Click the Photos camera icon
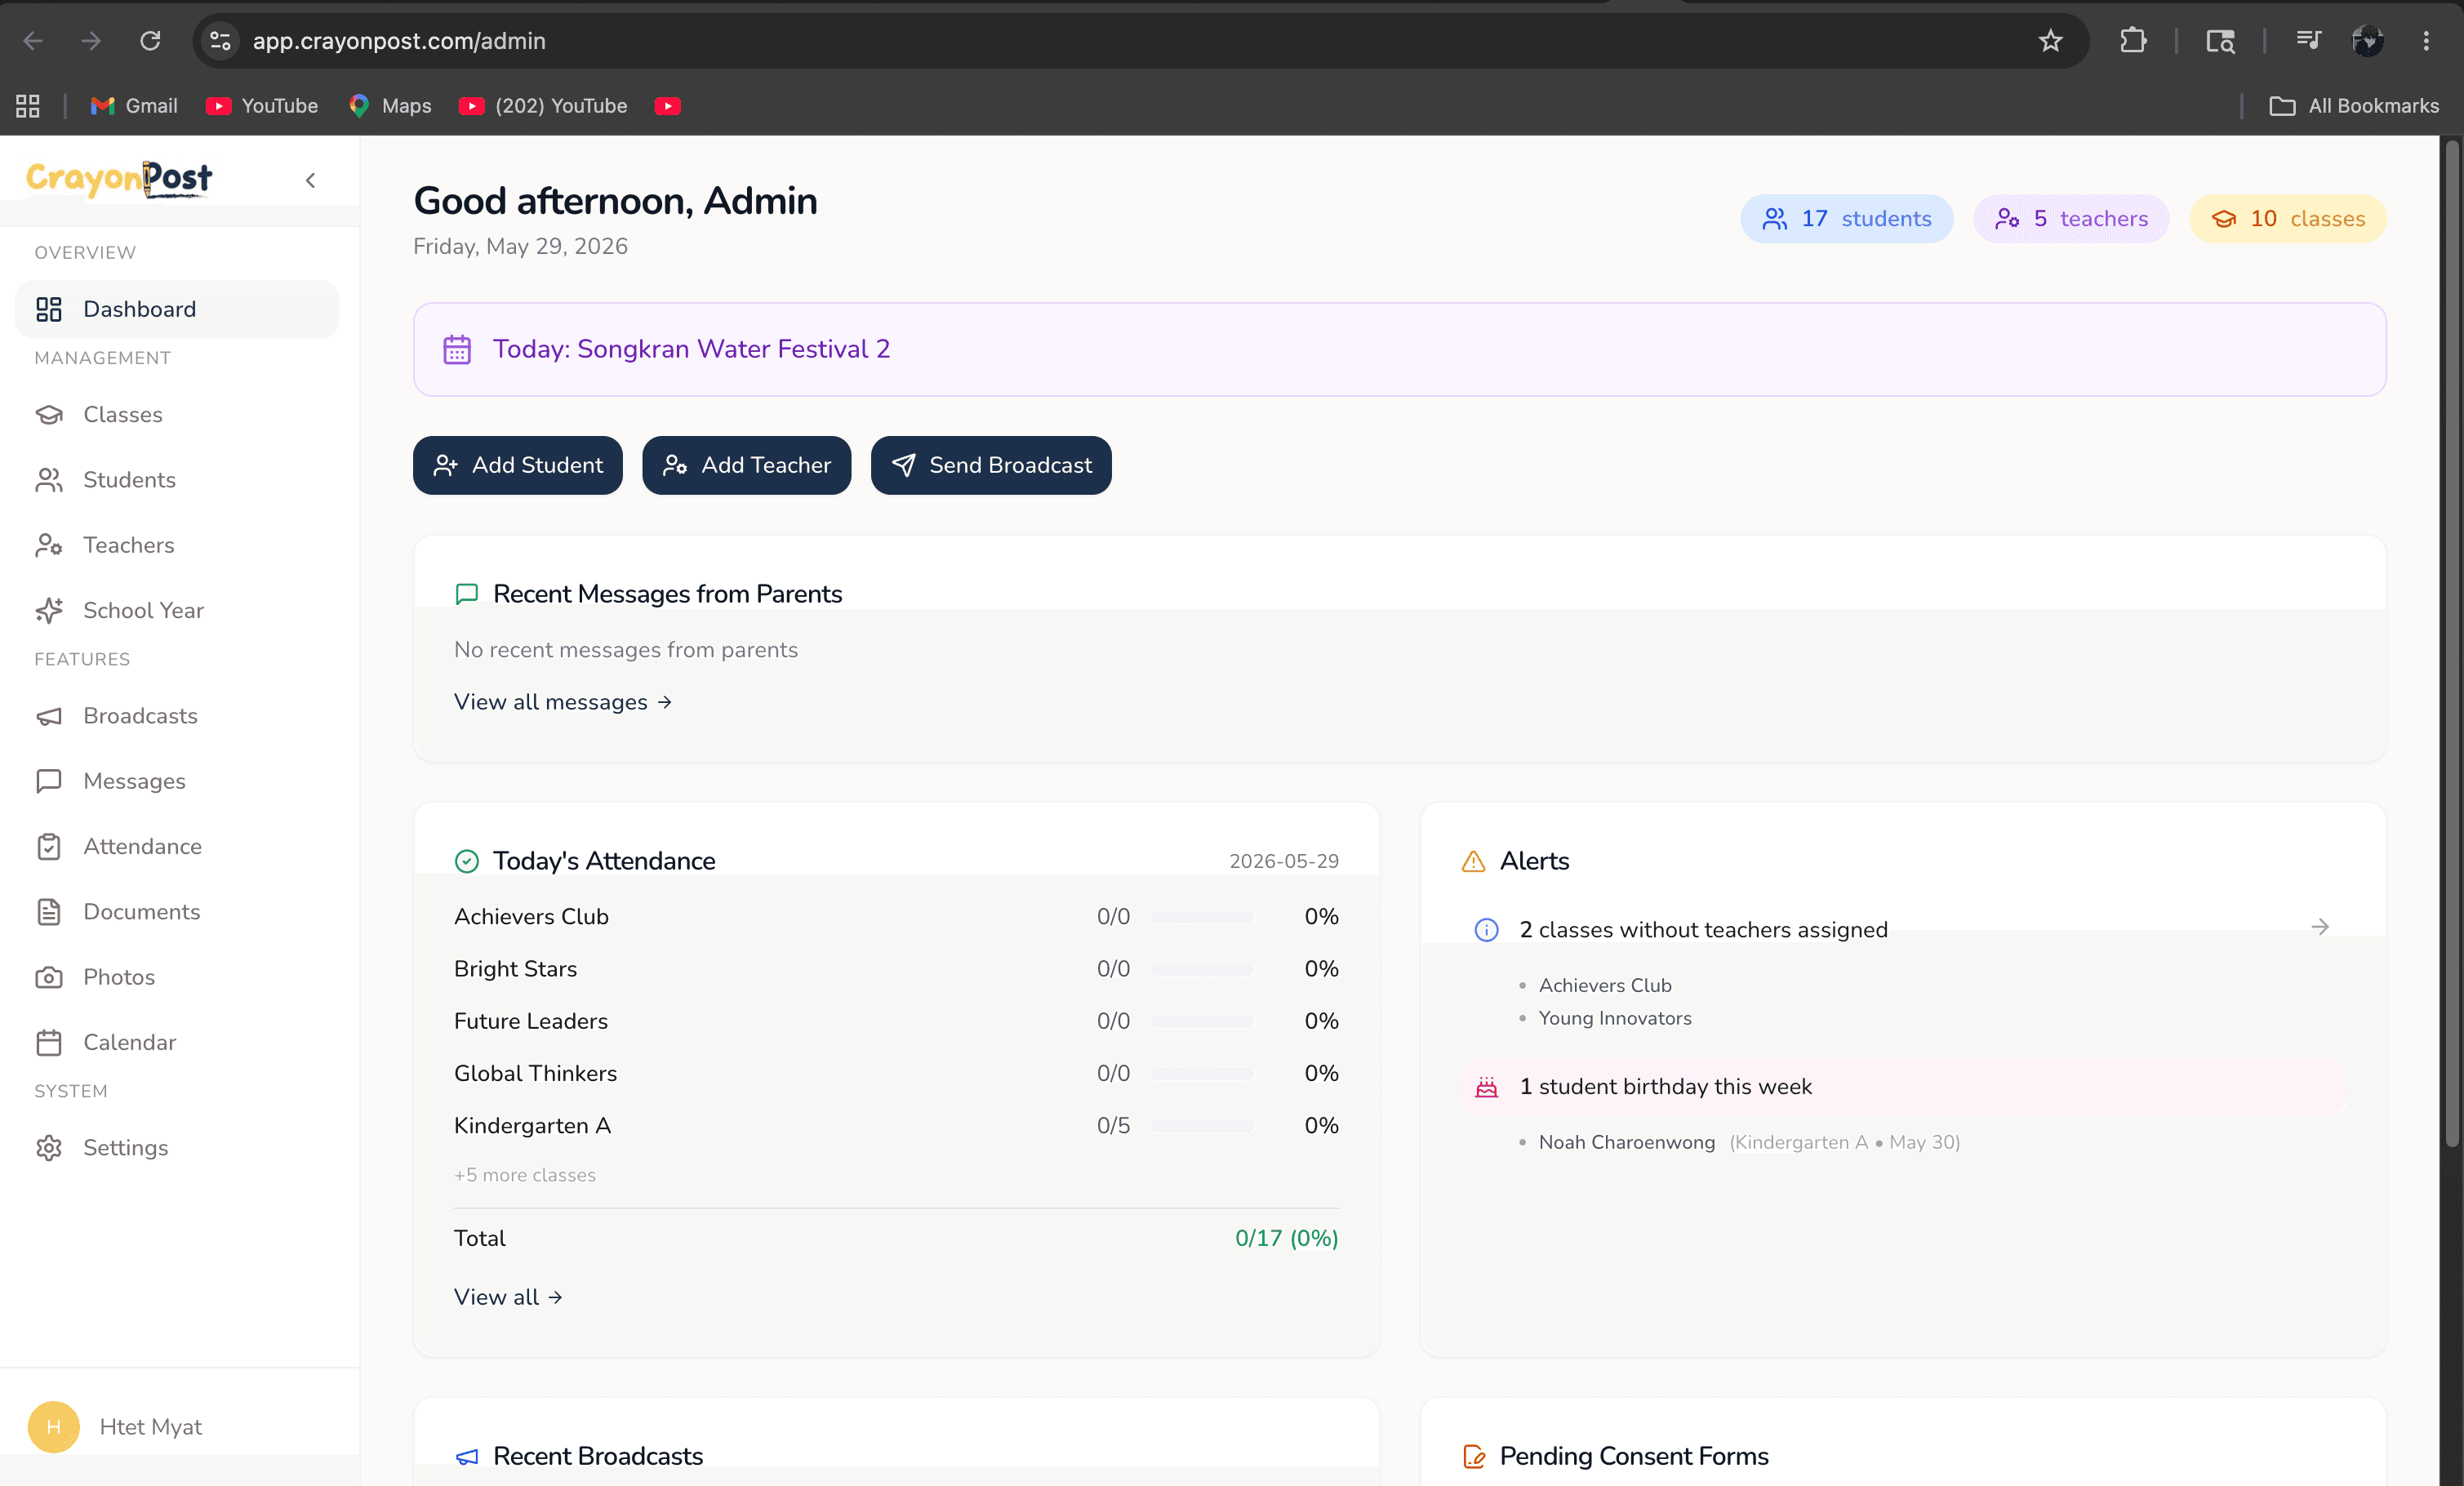This screenshot has width=2464, height=1486. click(x=49, y=977)
